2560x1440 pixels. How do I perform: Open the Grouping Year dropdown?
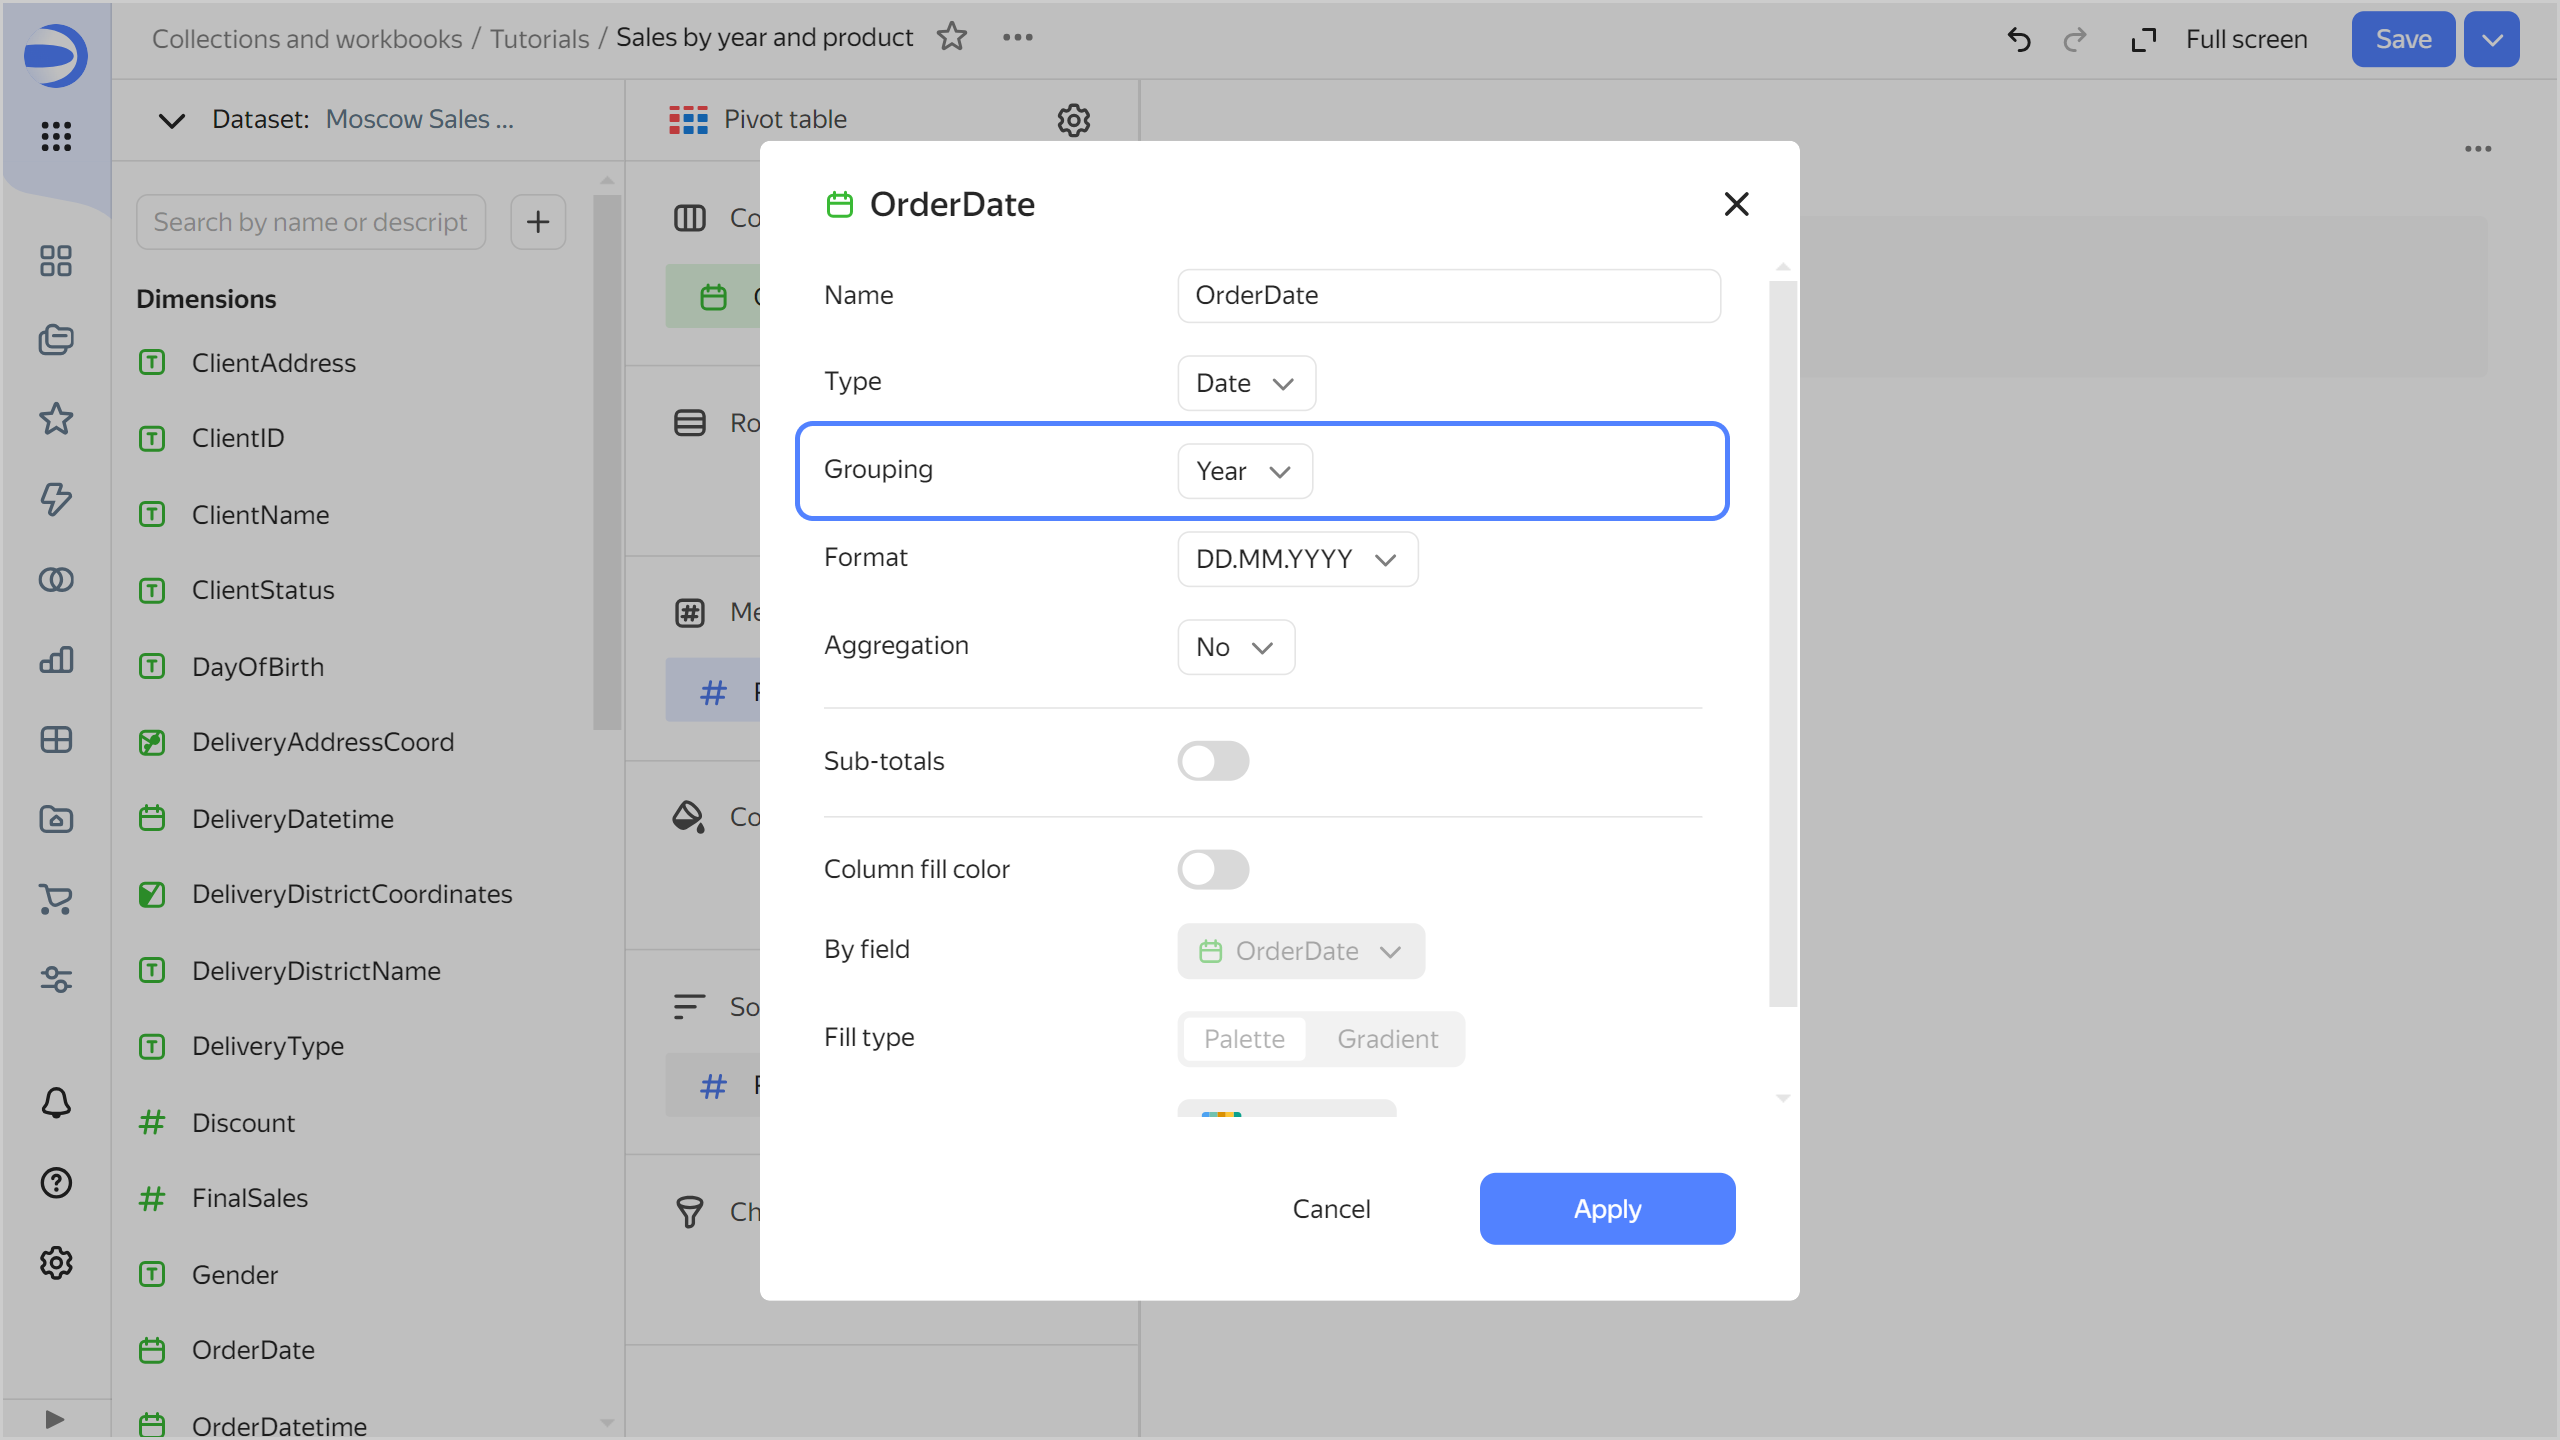(1244, 471)
